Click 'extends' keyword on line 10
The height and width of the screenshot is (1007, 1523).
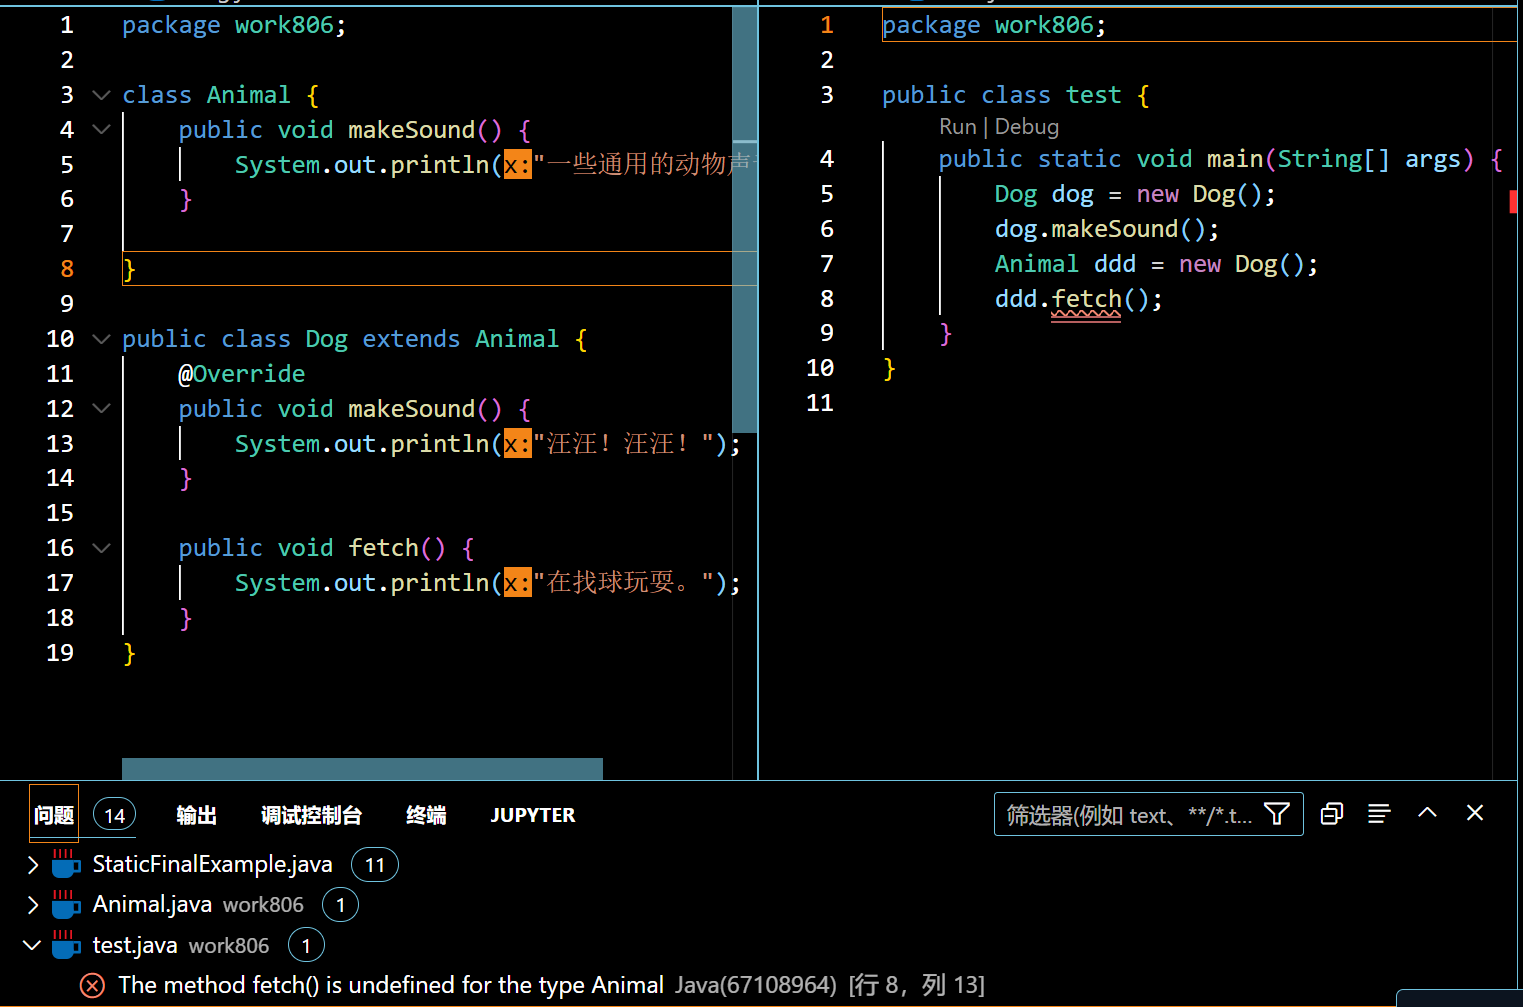pyautogui.click(x=411, y=339)
